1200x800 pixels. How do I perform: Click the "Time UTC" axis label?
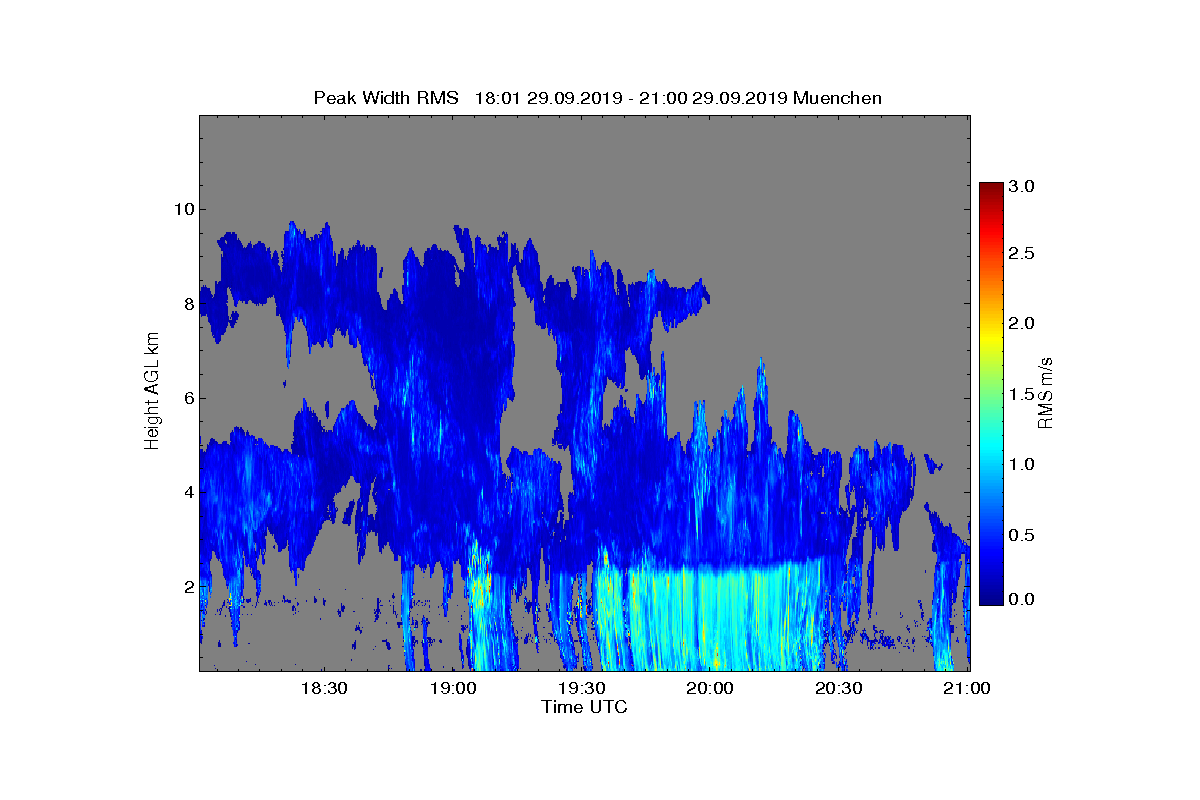[x=585, y=707]
